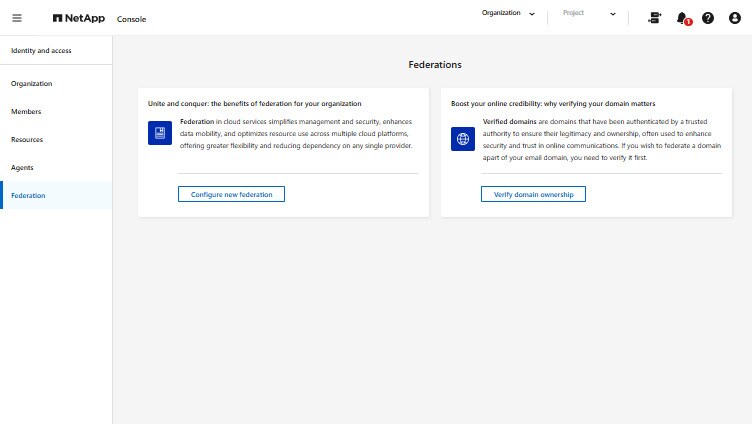The image size is (752, 424).
Task: Click the blue Federation card icon
Action: [x=160, y=134]
